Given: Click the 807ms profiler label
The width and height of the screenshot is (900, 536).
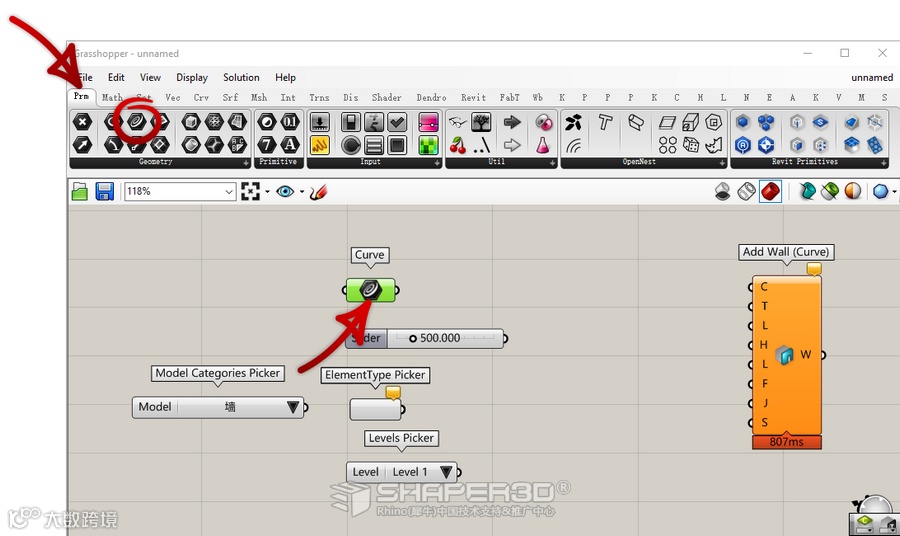Looking at the screenshot, I should click(786, 442).
